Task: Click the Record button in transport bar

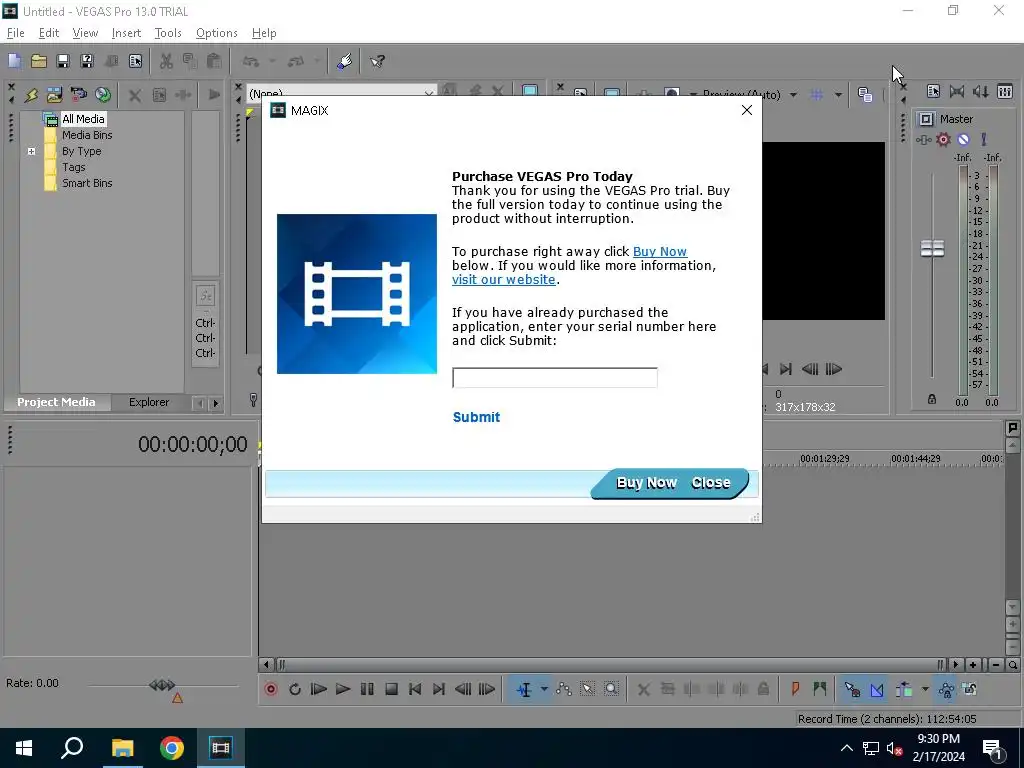Action: (271, 689)
